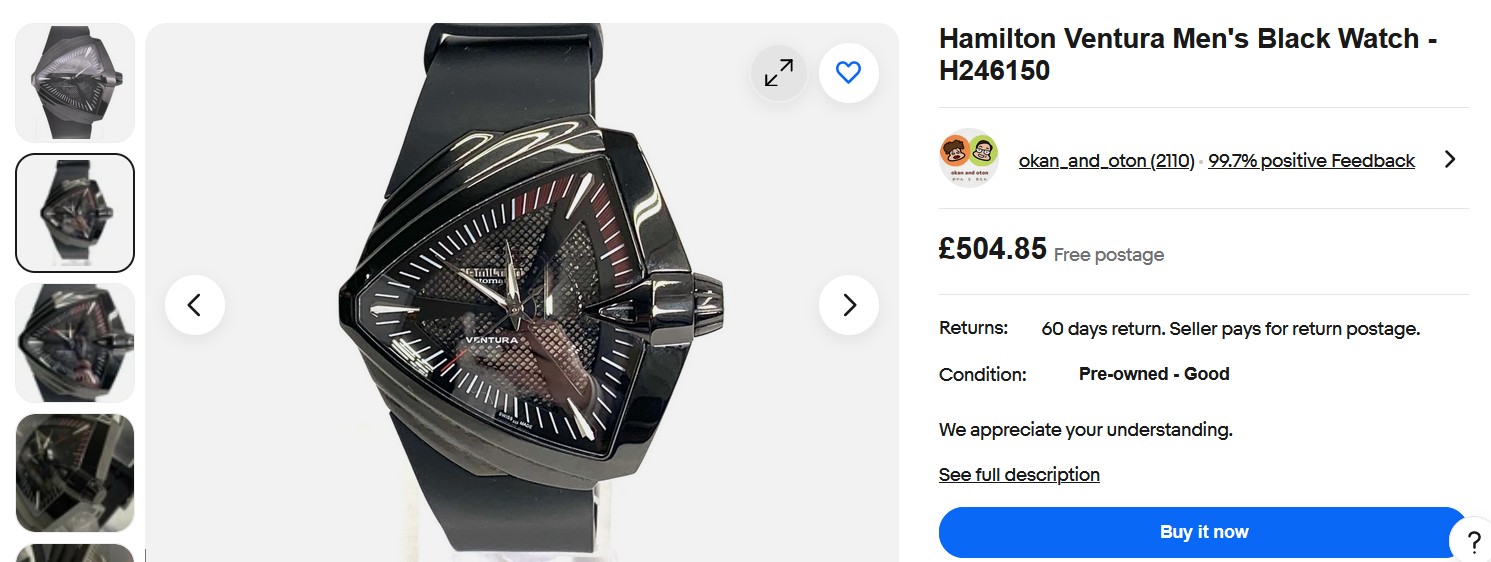Select the first watch thumbnail

75,83
